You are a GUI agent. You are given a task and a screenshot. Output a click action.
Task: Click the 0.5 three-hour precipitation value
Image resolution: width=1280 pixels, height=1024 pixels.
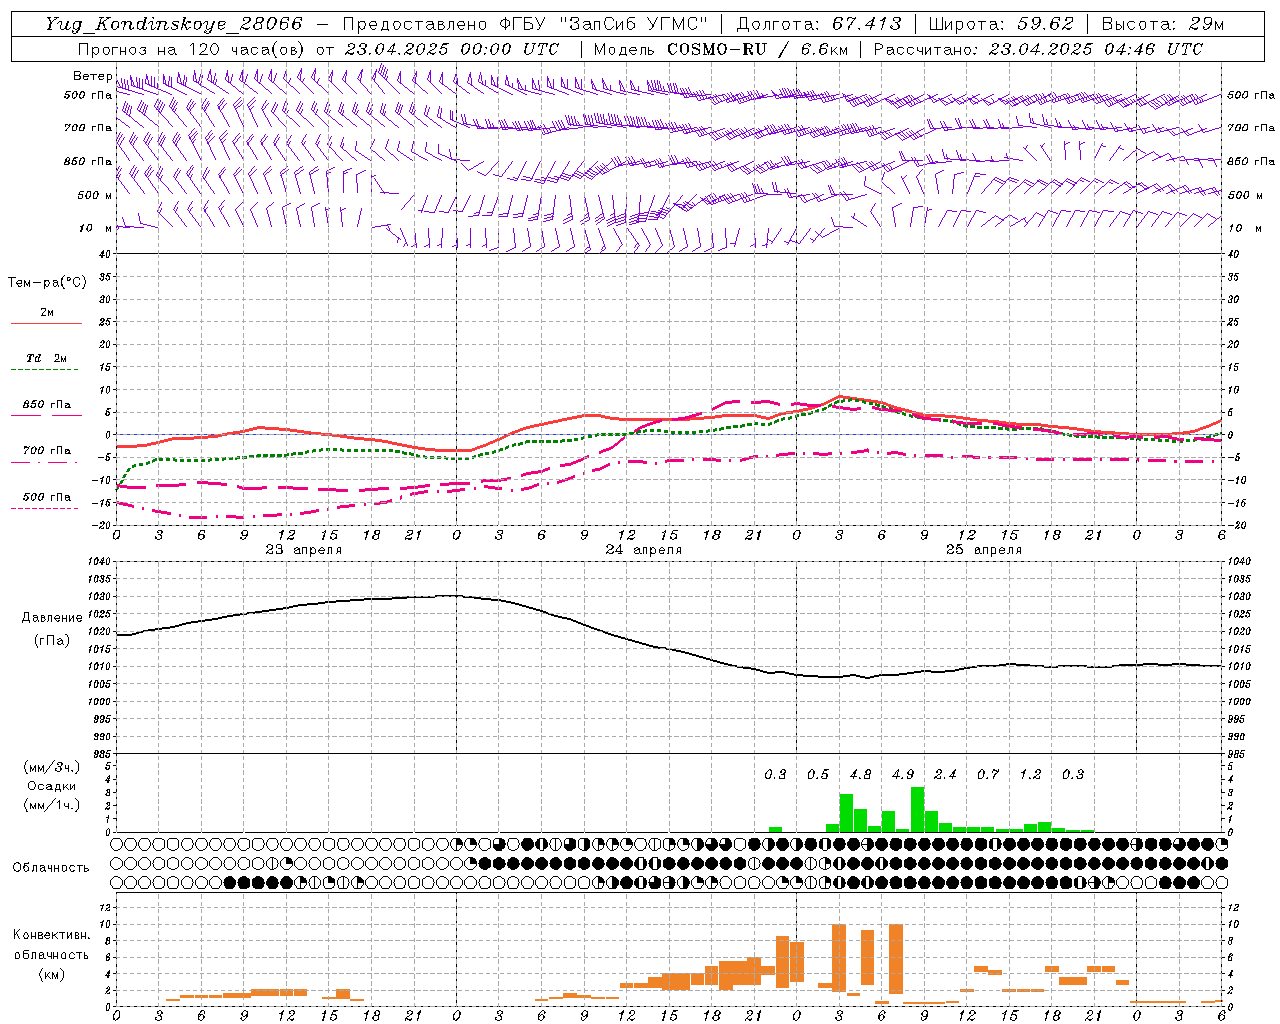click(x=818, y=774)
